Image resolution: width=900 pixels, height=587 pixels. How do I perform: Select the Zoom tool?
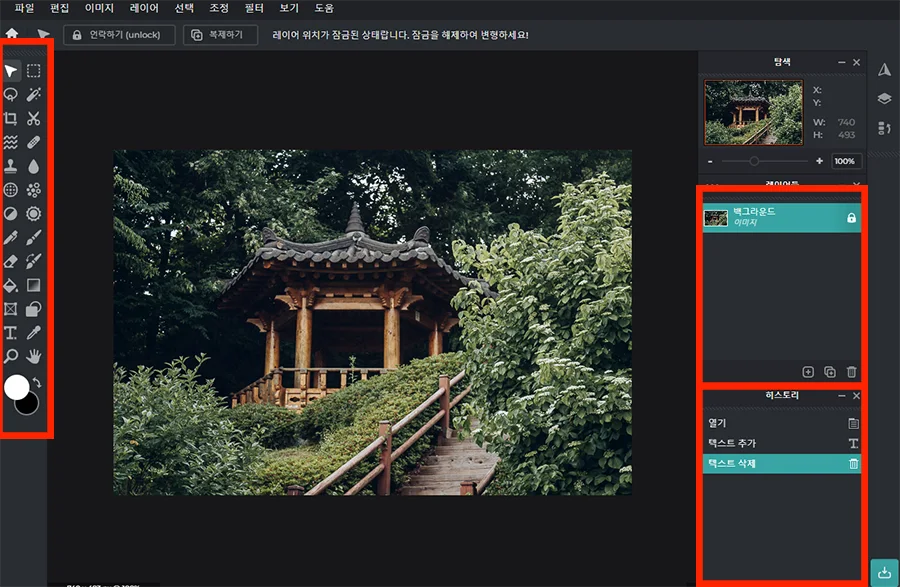click(12, 356)
